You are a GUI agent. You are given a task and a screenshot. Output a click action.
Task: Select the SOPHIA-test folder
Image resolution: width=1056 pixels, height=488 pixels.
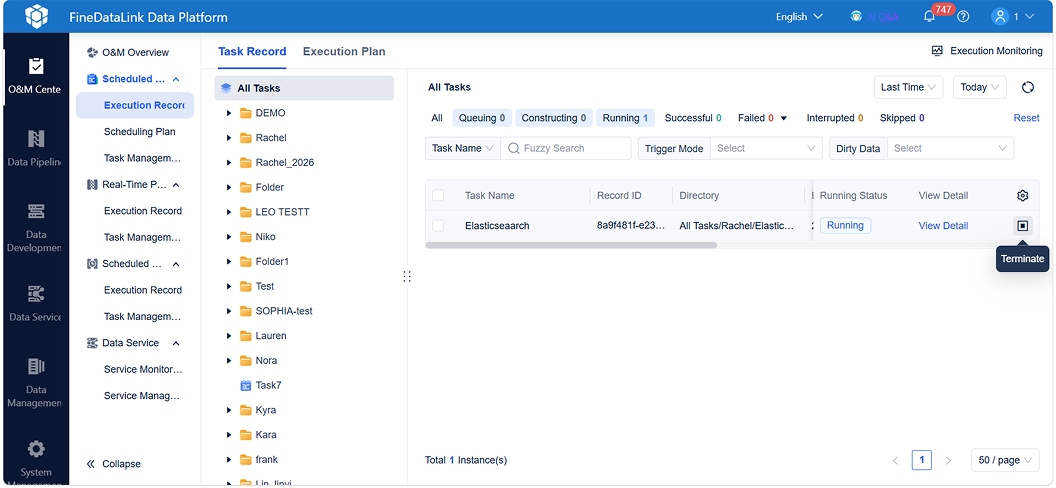(284, 312)
